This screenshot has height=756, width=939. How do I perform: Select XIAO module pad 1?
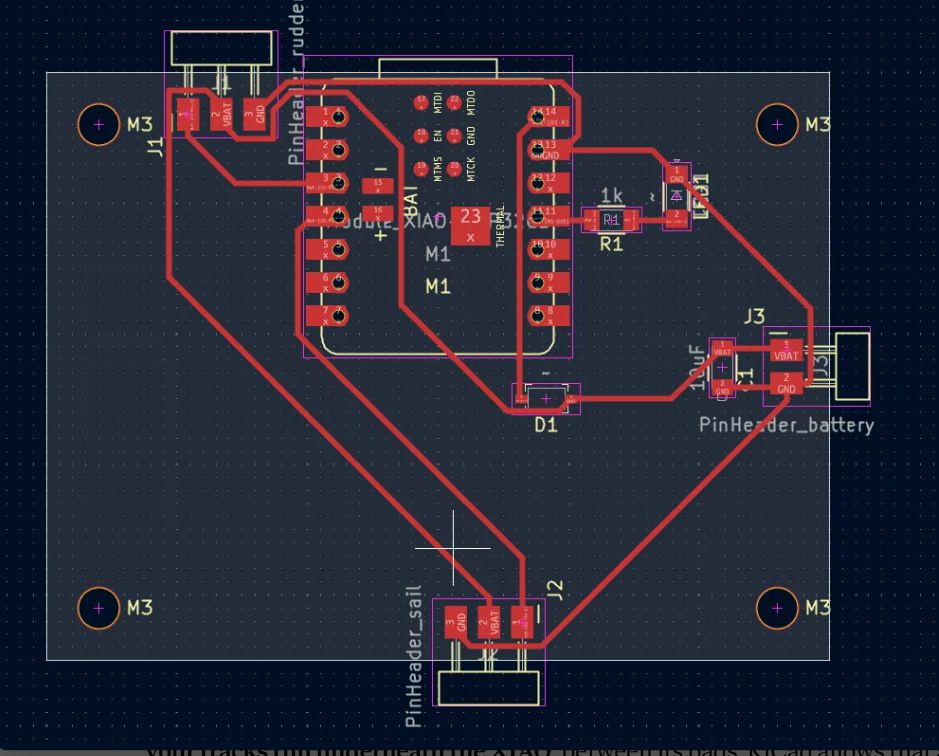(x=327, y=117)
